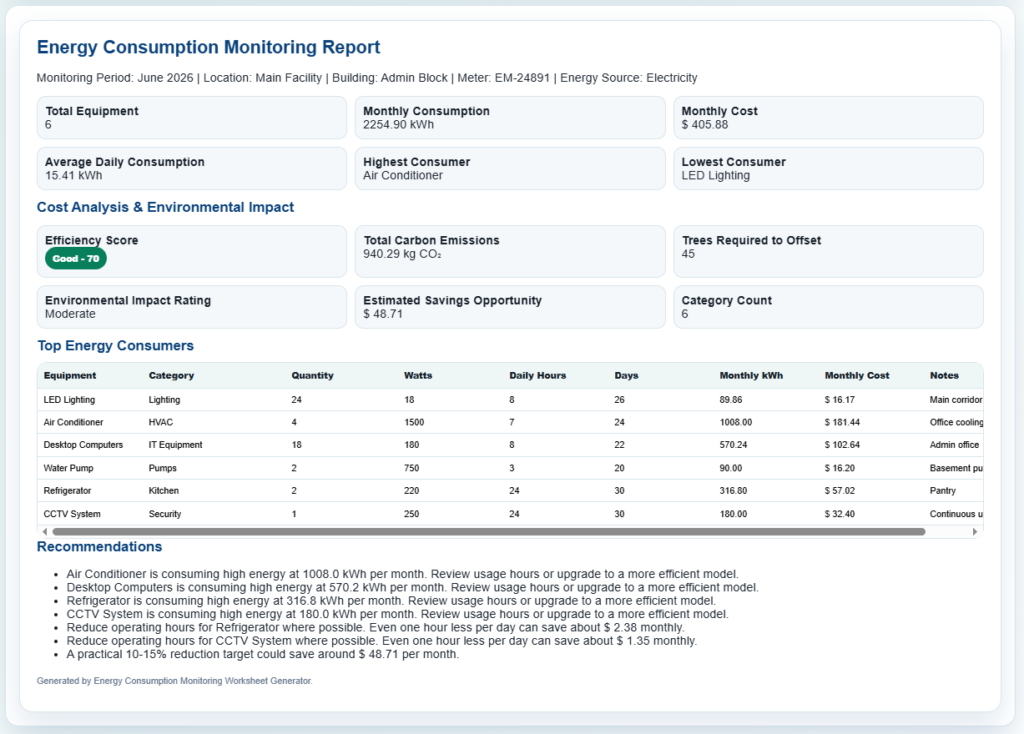1024x734 pixels.
Task: Select the Desktop Computers row name
Action: (83, 445)
